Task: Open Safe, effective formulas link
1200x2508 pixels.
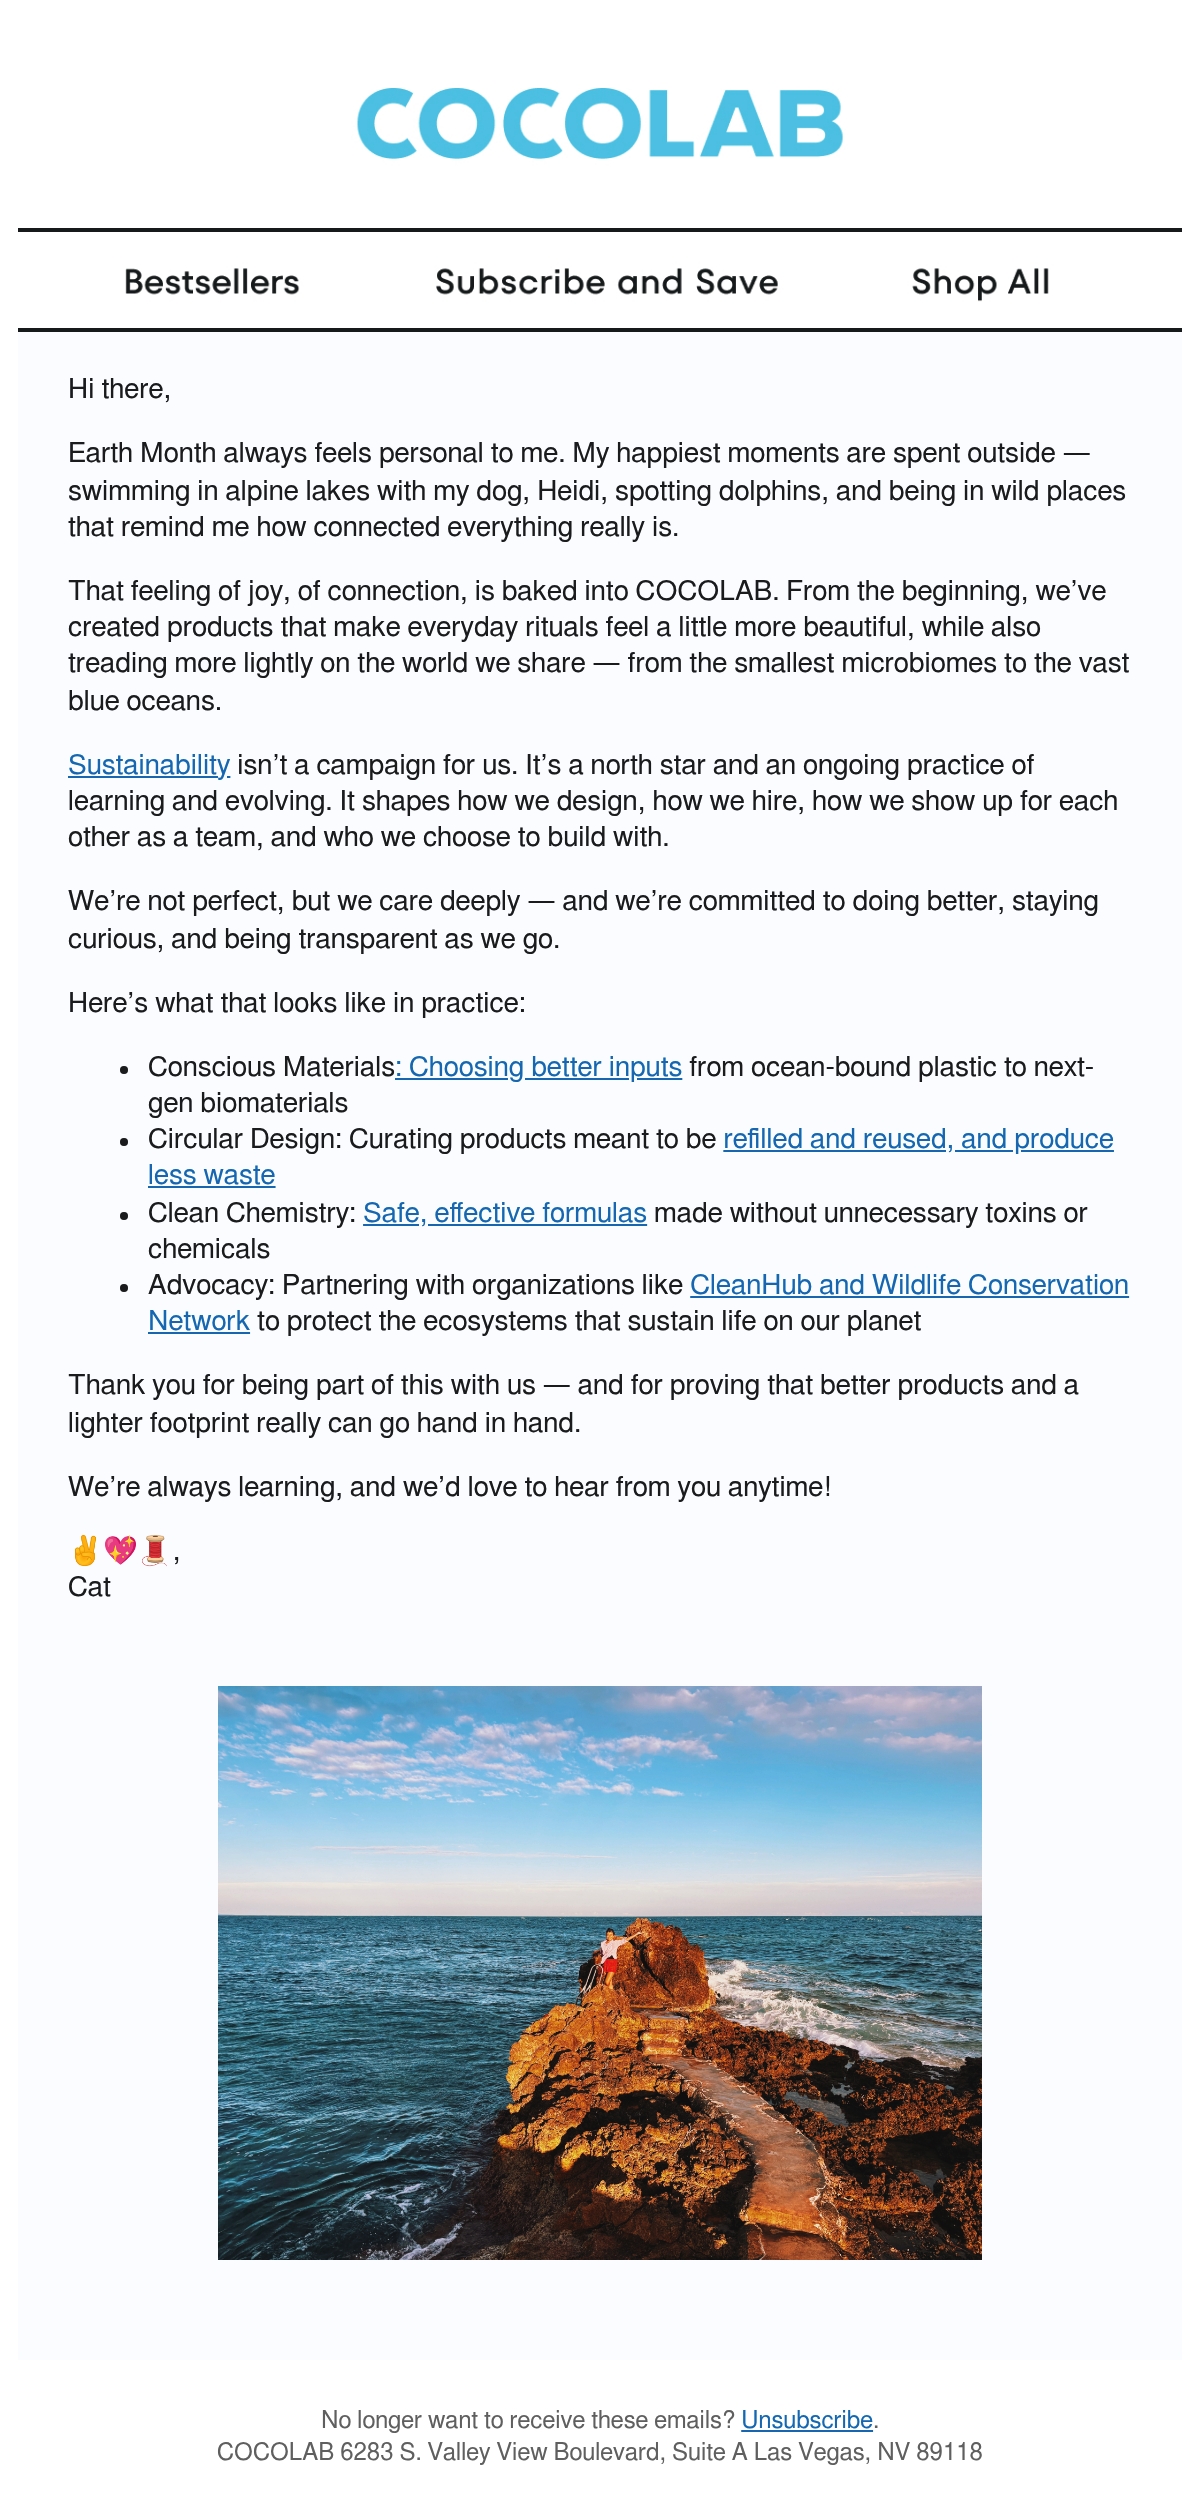Action: (x=505, y=1213)
